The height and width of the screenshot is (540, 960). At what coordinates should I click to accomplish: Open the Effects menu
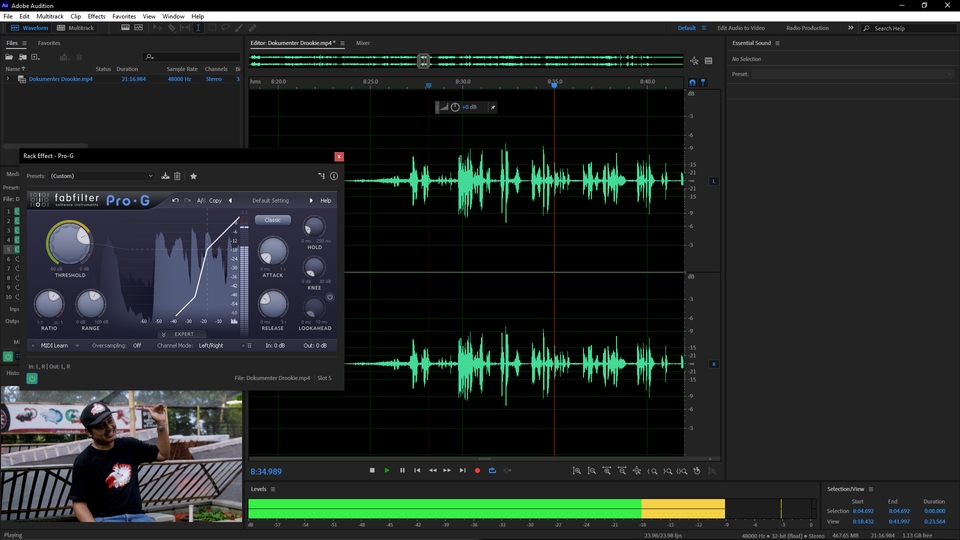point(96,17)
